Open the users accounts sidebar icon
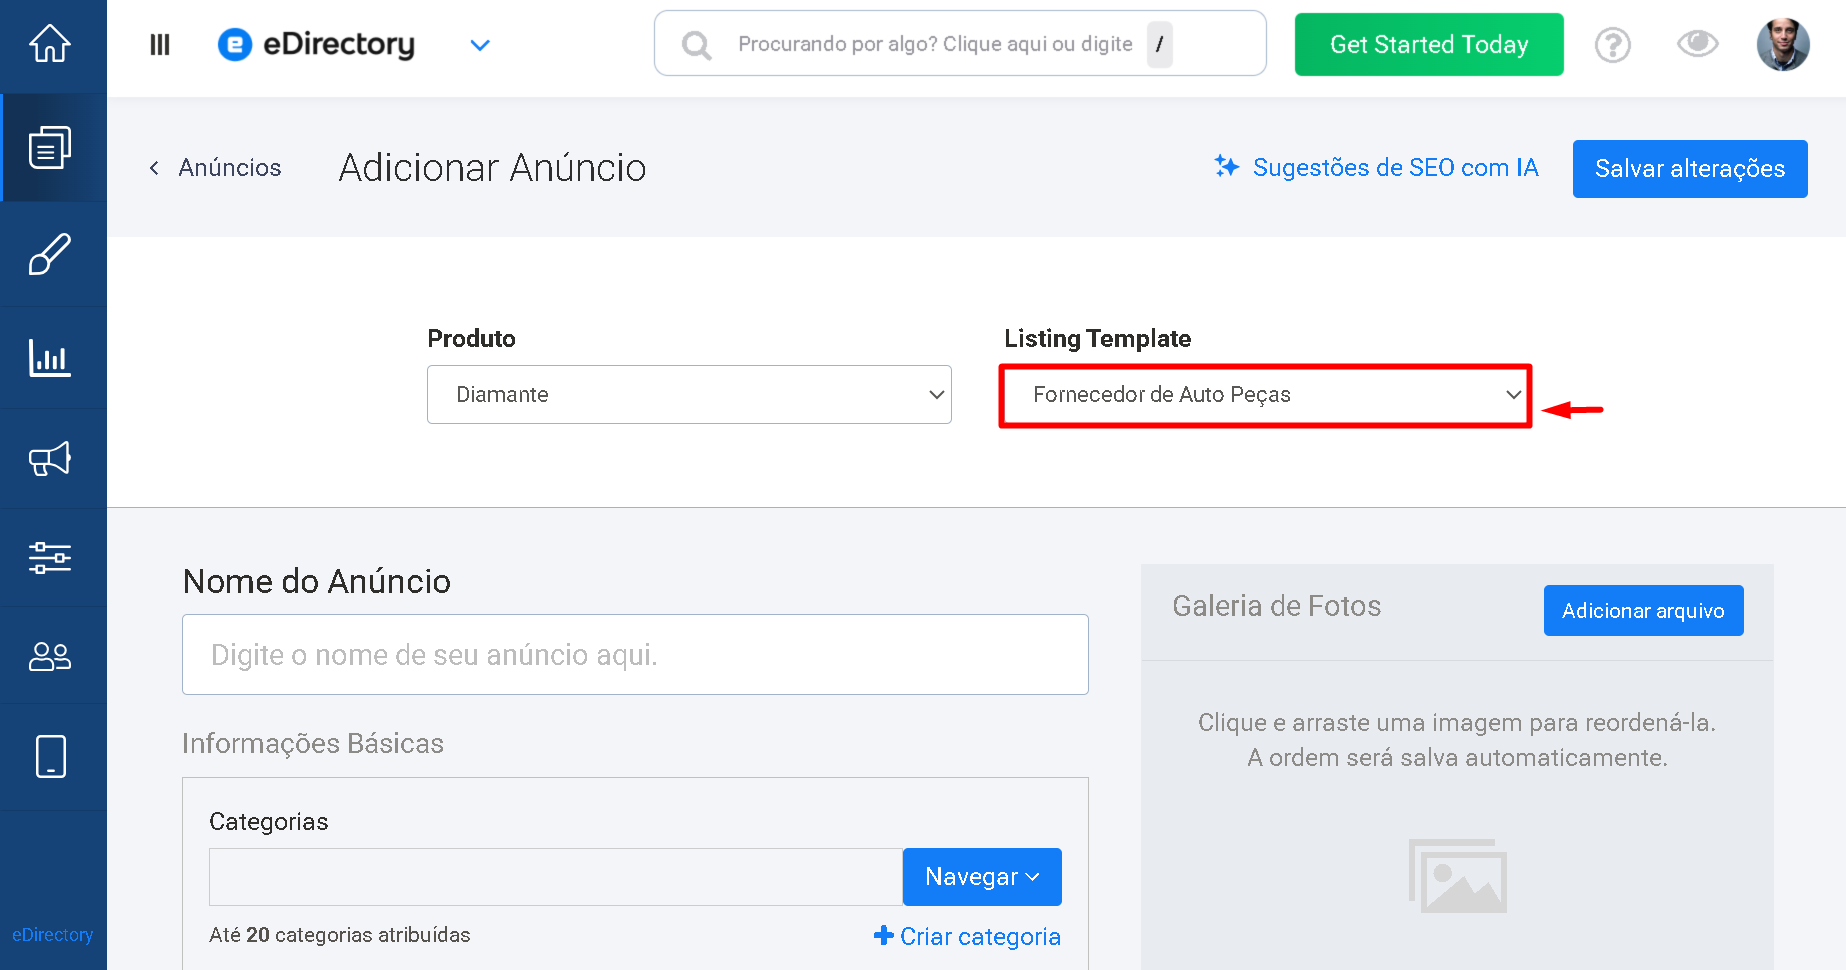 [x=50, y=656]
